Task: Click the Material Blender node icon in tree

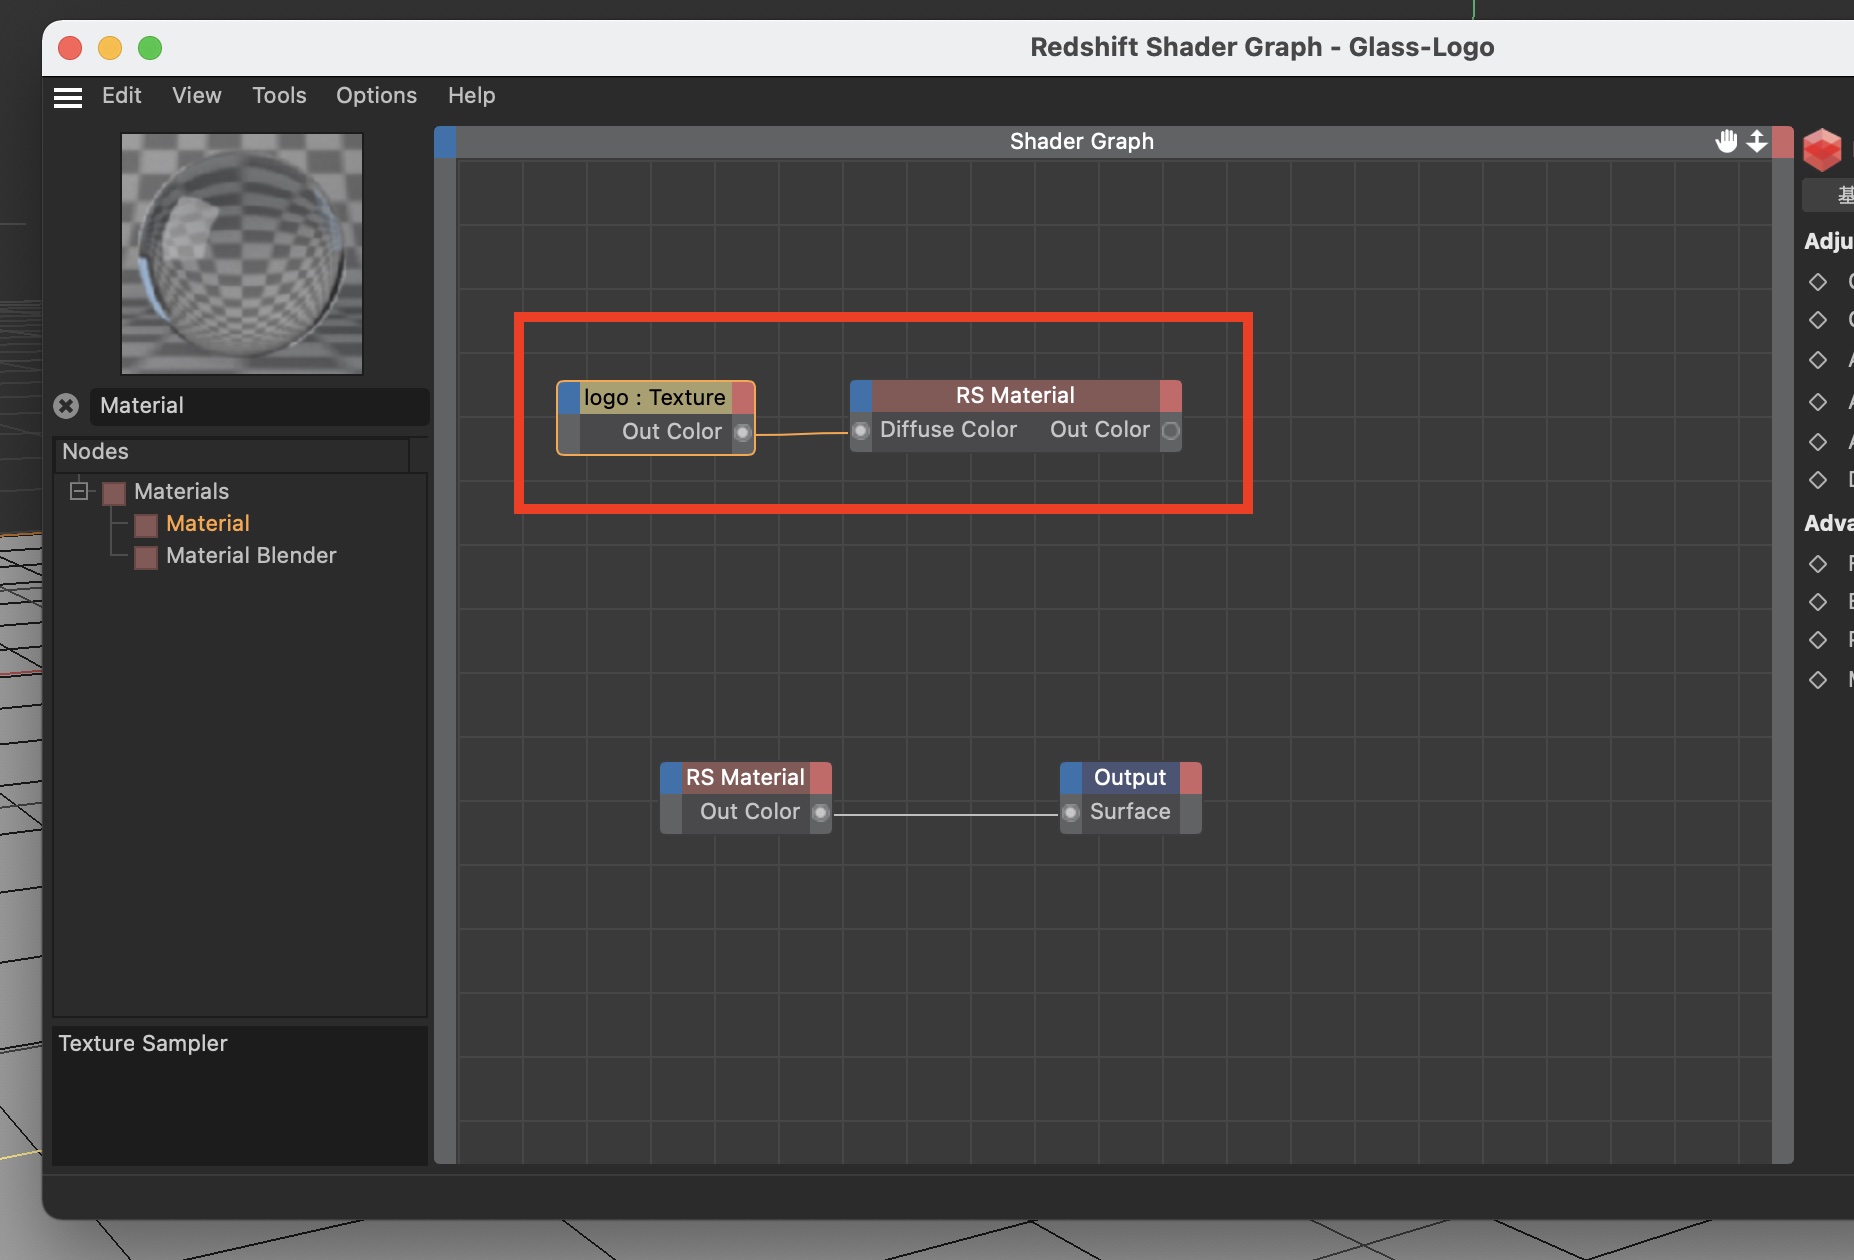Action: point(146,557)
